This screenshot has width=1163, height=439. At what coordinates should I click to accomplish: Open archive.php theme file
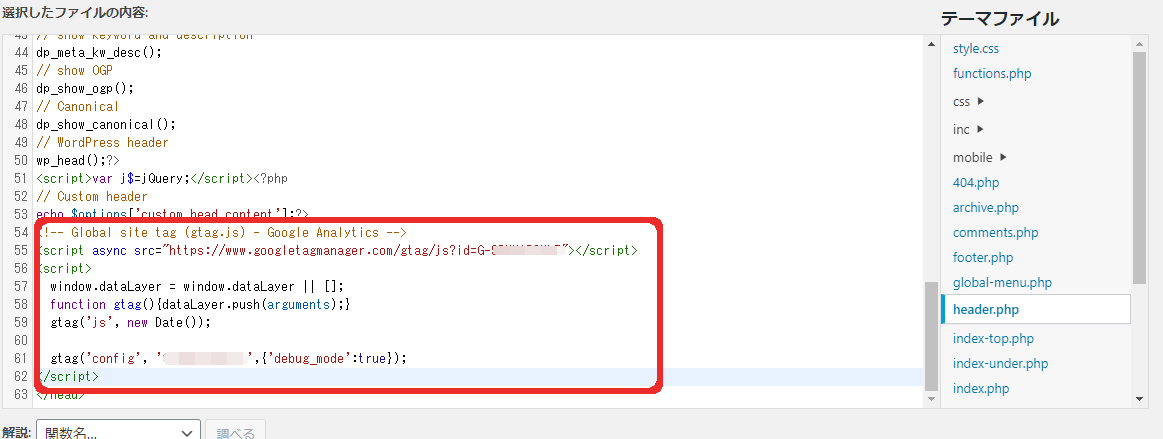pos(986,208)
